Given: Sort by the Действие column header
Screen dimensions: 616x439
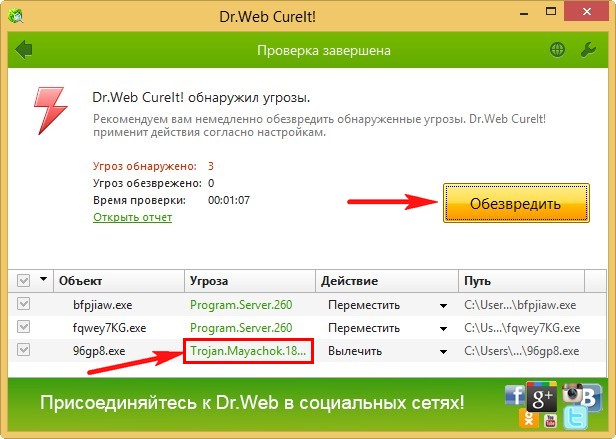Looking at the screenshot, I should pyautogui.click(x=387, y=281).
